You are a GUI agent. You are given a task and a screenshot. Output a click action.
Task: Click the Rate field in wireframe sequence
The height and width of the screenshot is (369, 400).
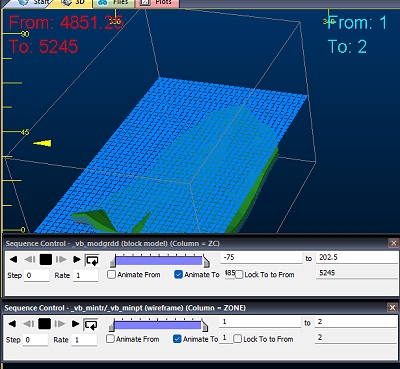pos(85,340)
